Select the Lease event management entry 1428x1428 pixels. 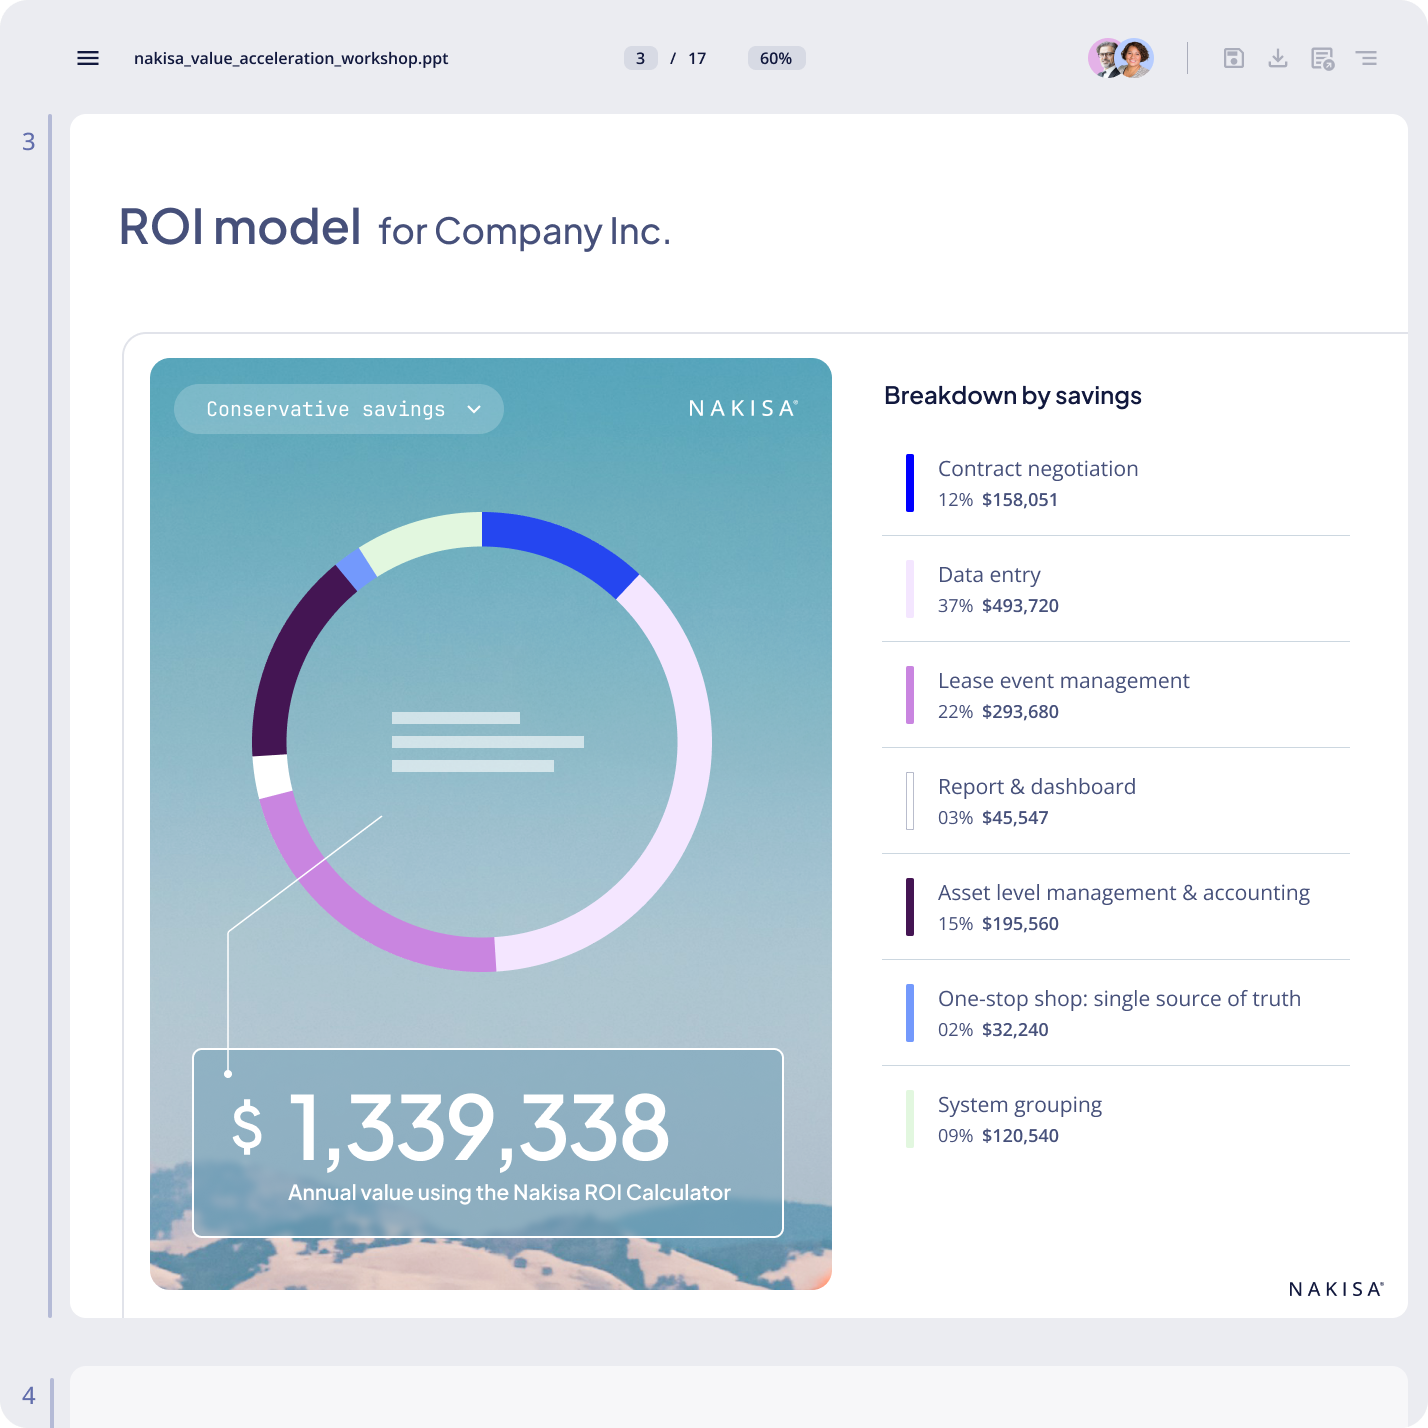point(1063,695)
